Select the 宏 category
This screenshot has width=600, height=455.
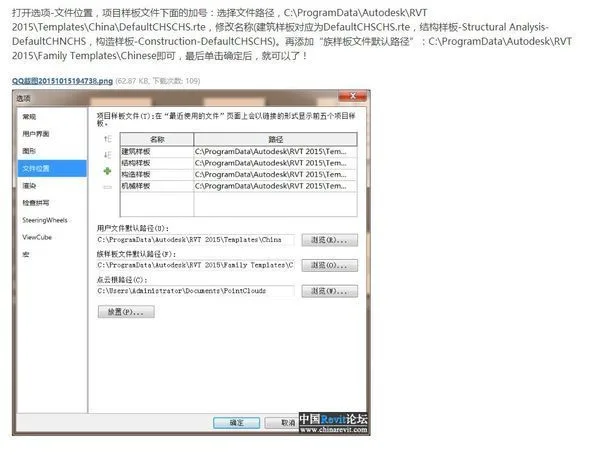(26, 254)
